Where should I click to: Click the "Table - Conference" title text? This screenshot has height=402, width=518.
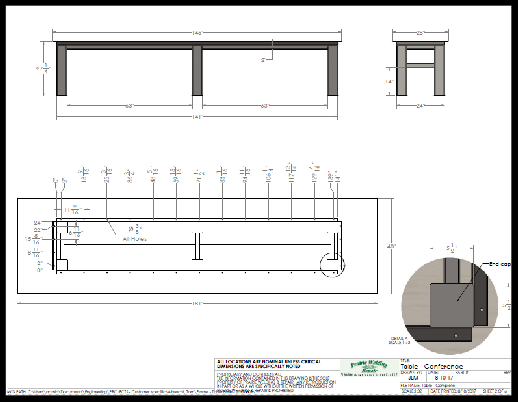point(432,366)
